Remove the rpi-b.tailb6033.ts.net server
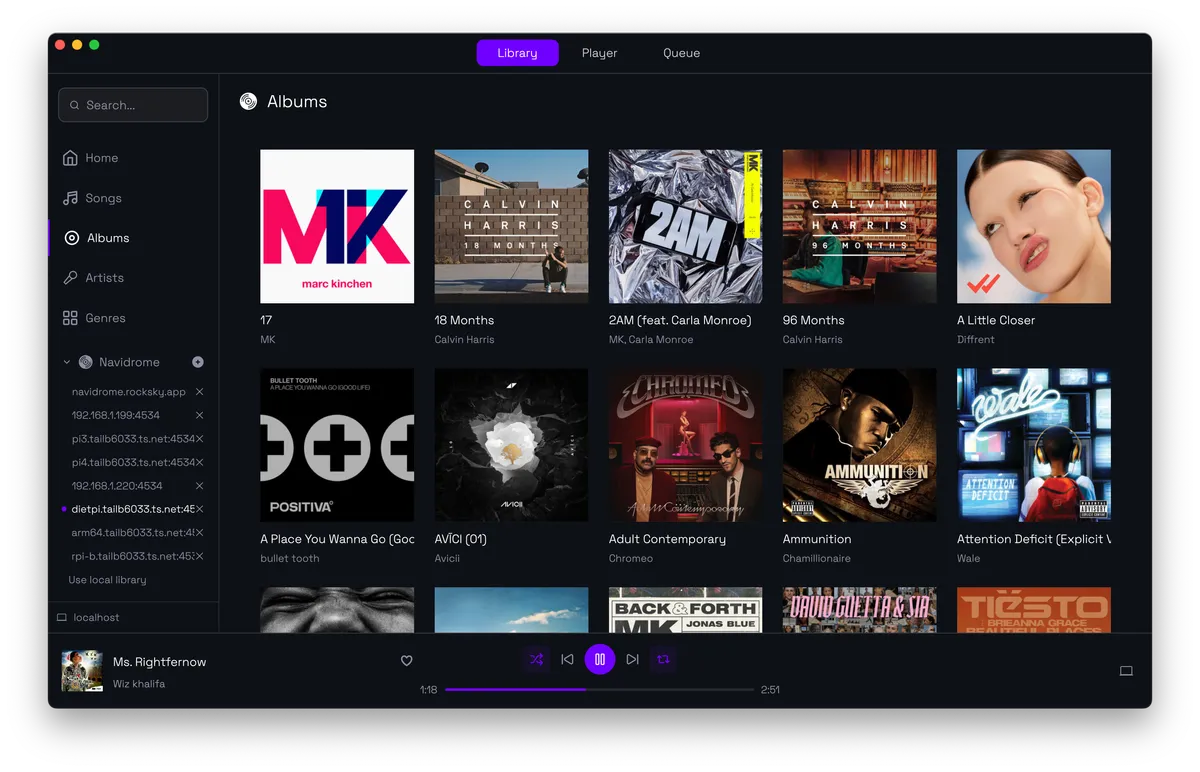 (x=199, y=556)
